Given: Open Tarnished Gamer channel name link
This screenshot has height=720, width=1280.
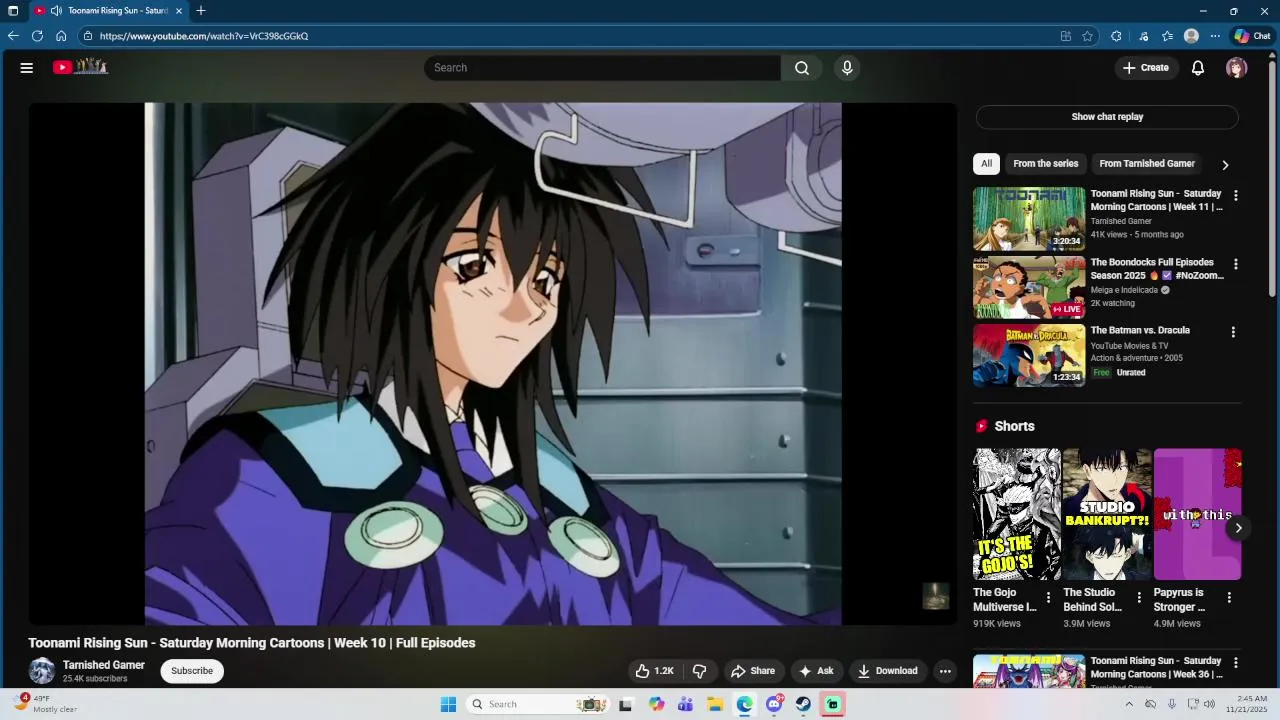Looking at the screenshot, I should click(x=104, y=665).
